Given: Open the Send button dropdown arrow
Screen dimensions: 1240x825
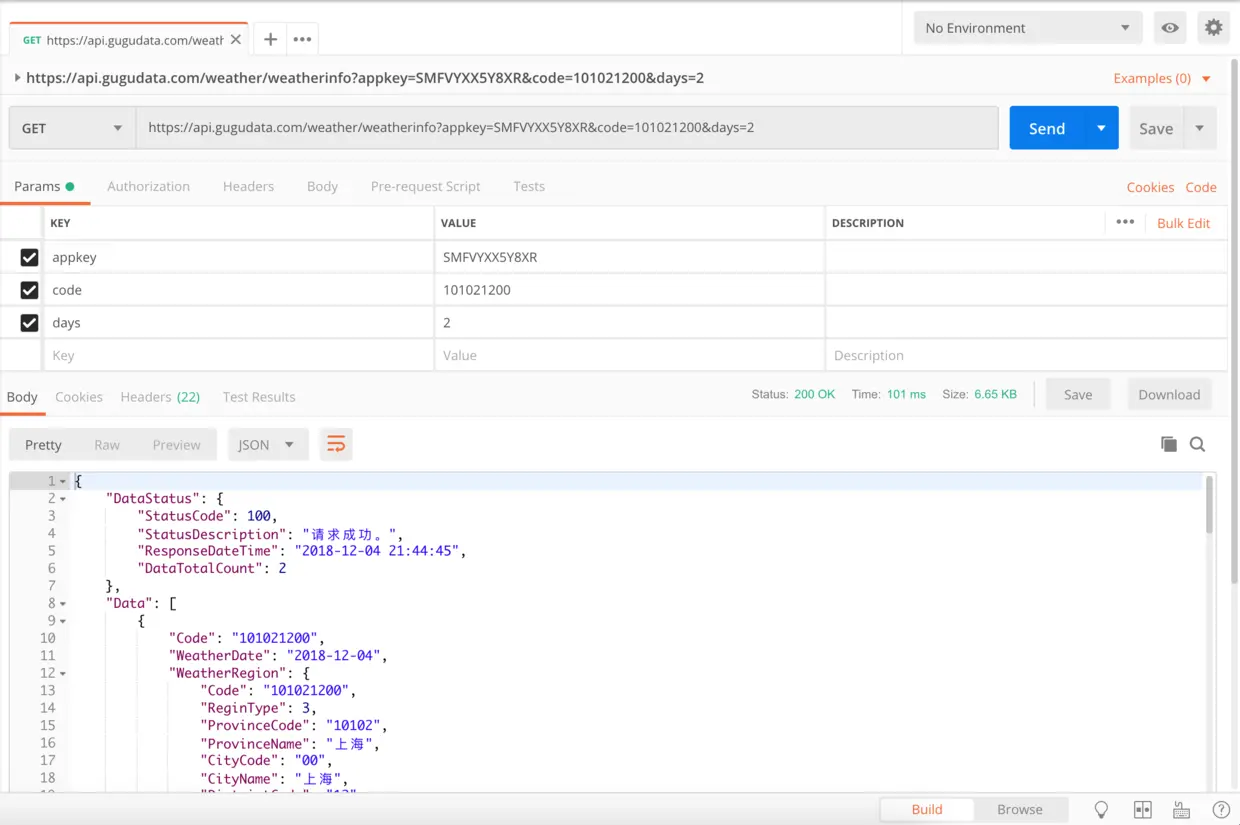Looking at the screenshot, I should (x=1101, y=128).
